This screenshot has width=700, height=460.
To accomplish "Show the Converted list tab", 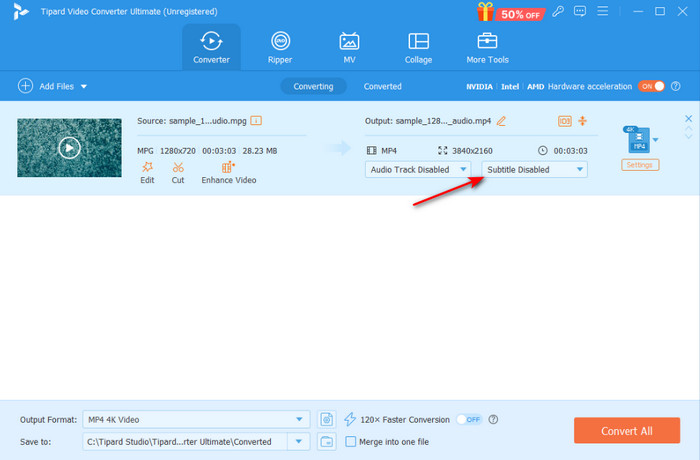I will tap(383, 86).
